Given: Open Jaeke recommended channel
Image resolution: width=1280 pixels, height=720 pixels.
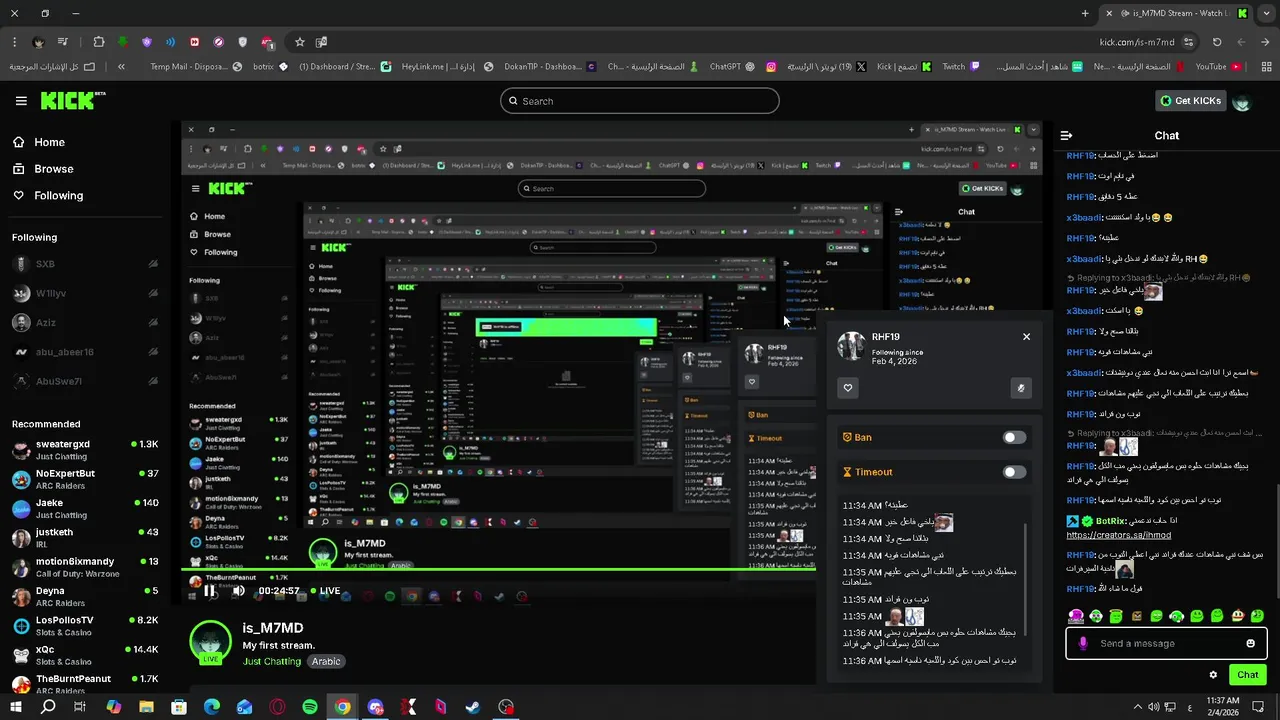Looking at the screenshot, I should point(85,508).
